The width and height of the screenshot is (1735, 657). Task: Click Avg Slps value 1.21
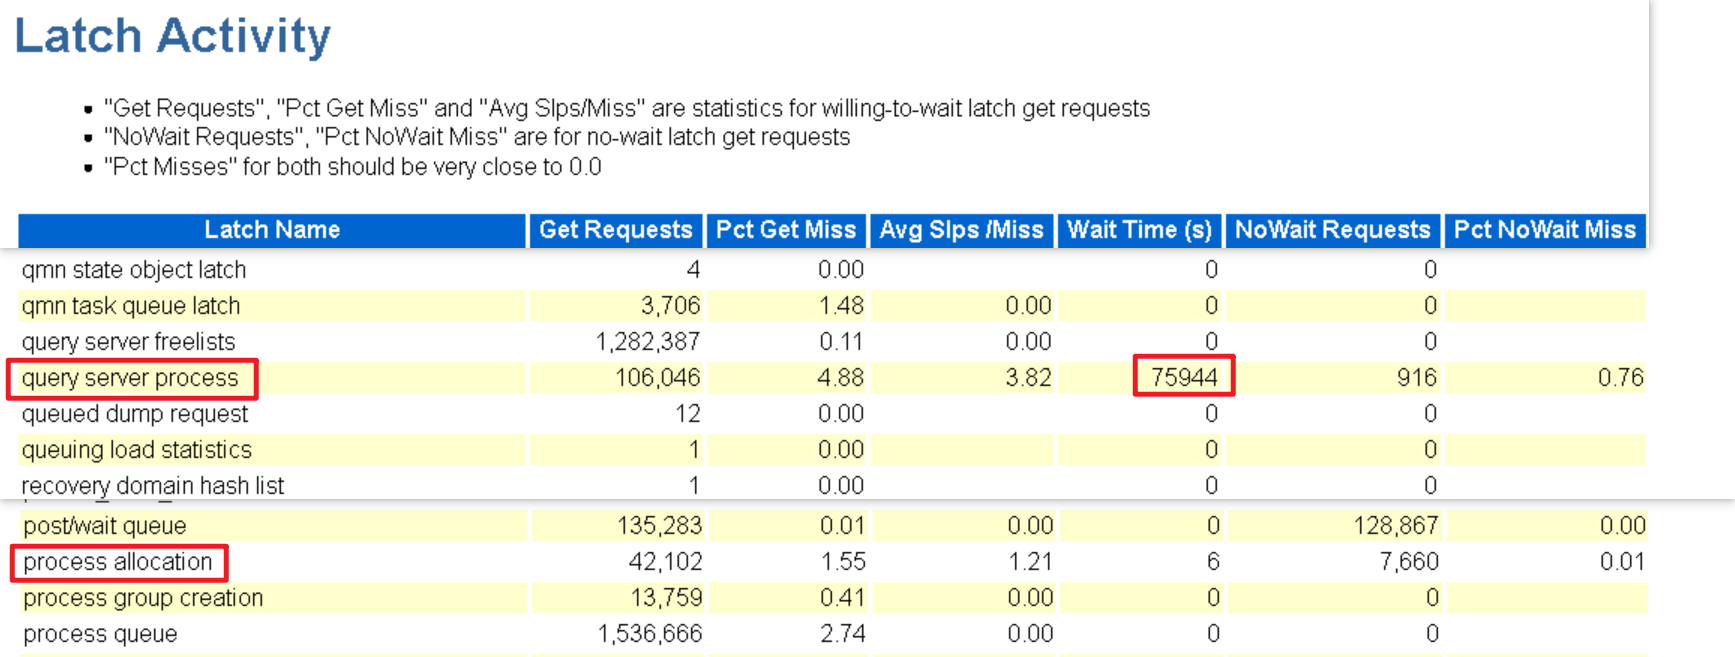pyautogui.click(x=1031, y=562)
